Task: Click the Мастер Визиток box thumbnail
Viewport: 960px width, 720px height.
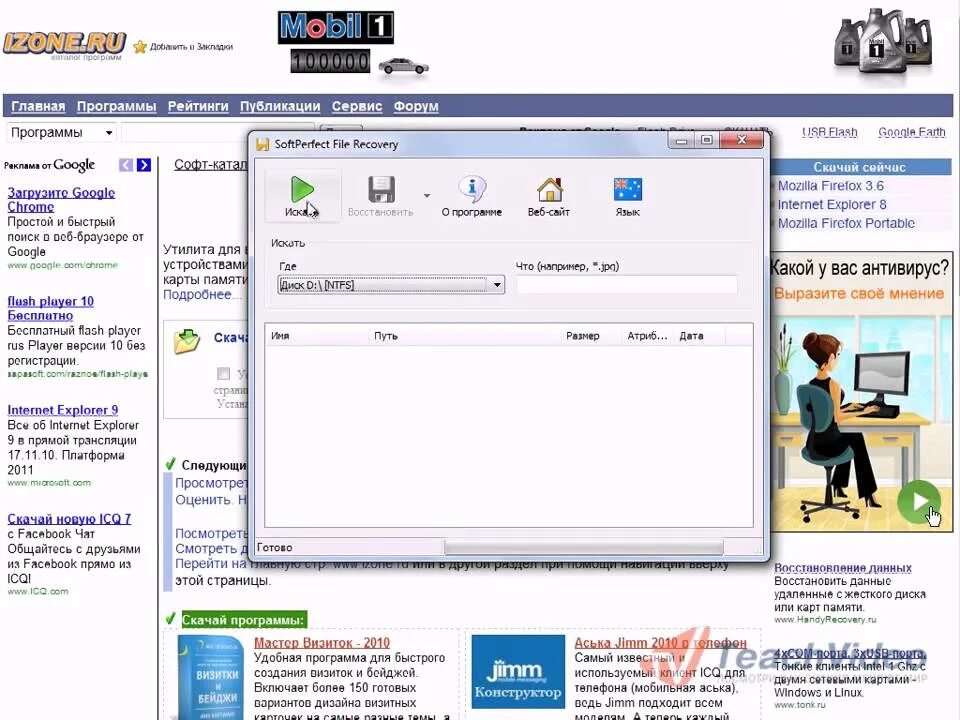Action: pyautogui.click(x=210, y=677)
